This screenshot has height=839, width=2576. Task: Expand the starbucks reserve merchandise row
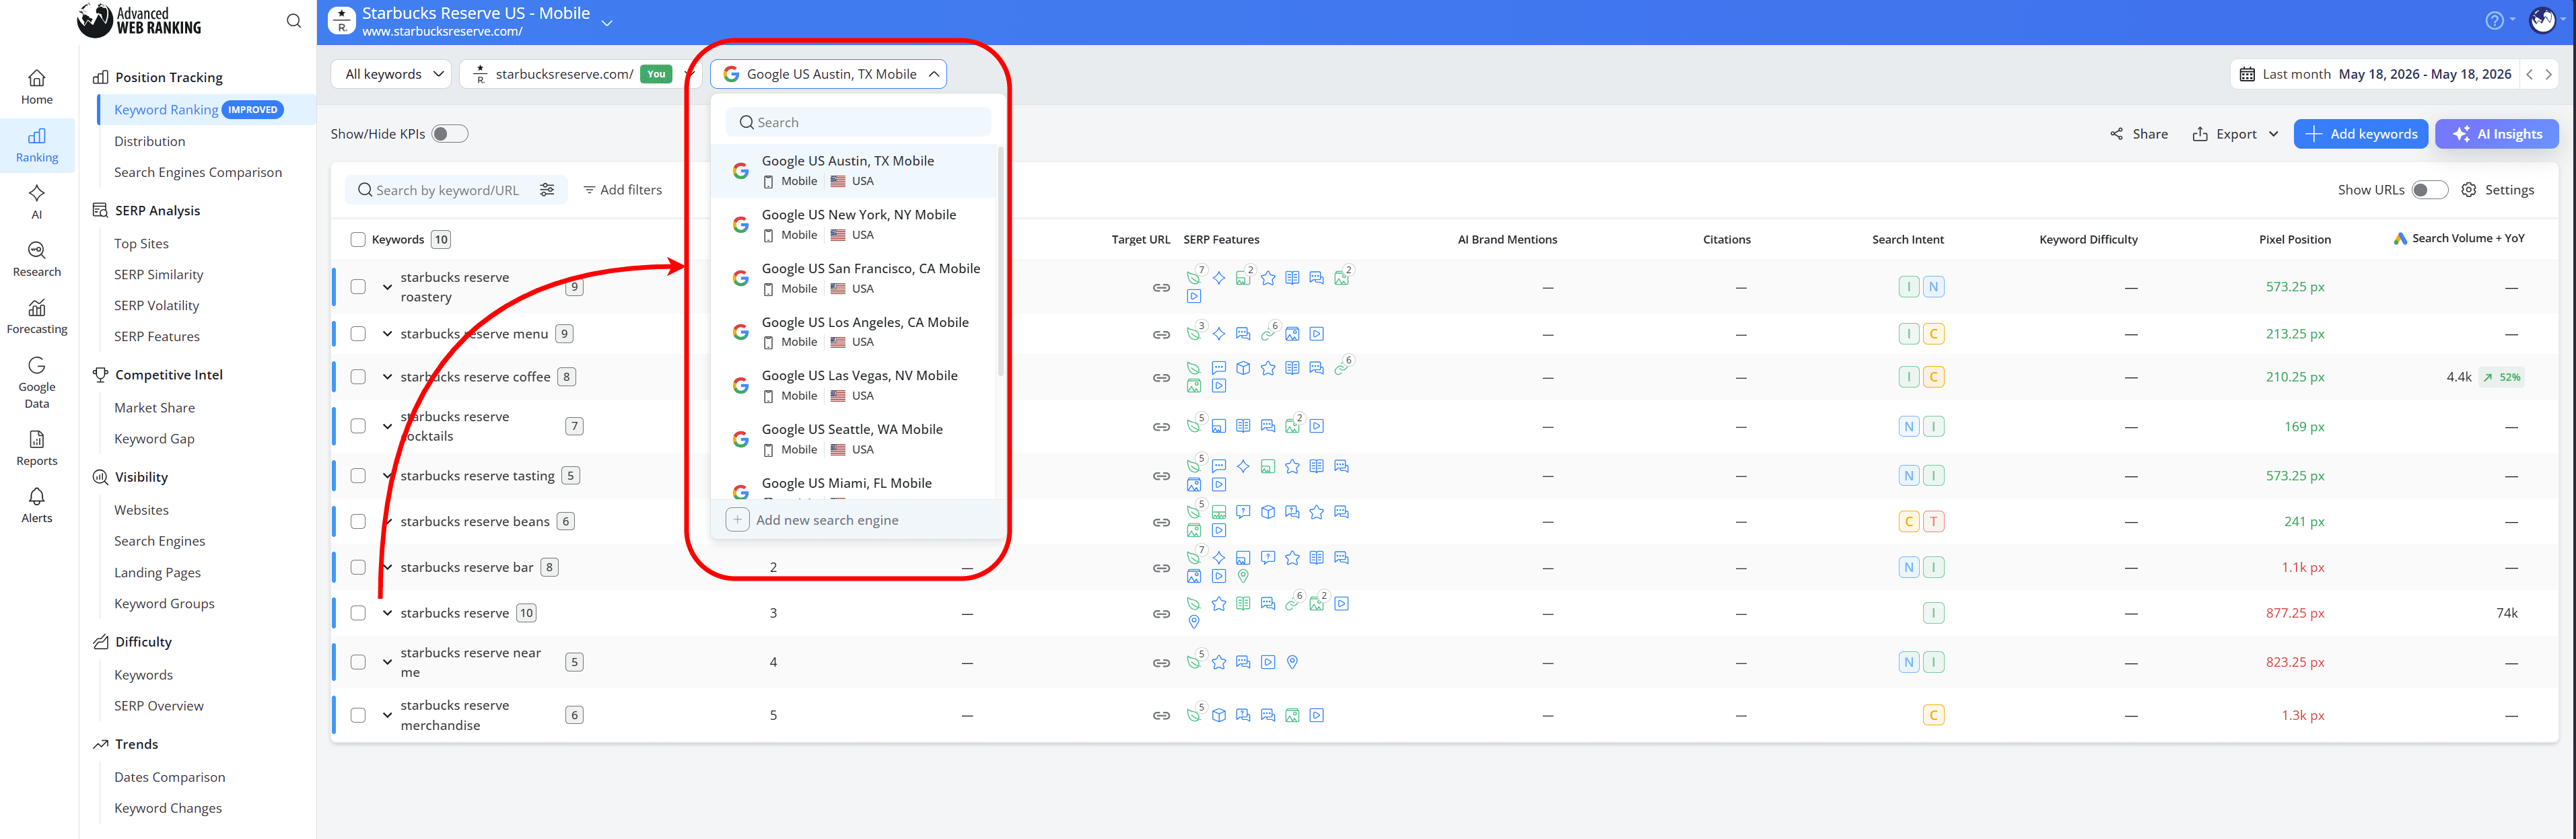(387, 715)
